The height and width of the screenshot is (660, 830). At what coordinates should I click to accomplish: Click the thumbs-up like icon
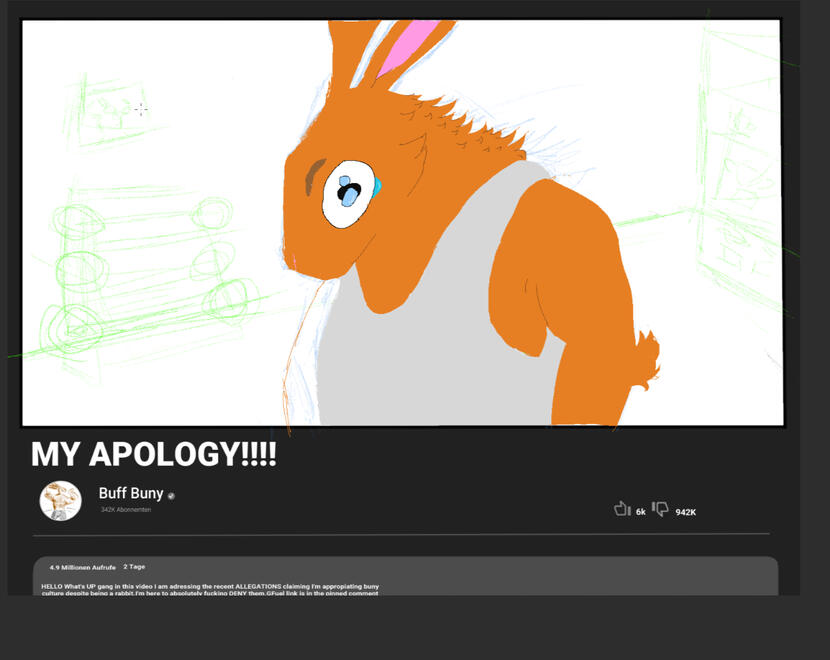(621, 509)
